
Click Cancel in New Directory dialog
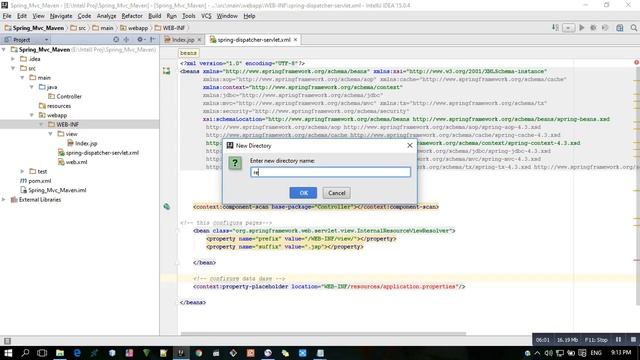click(x=336, y=193)
